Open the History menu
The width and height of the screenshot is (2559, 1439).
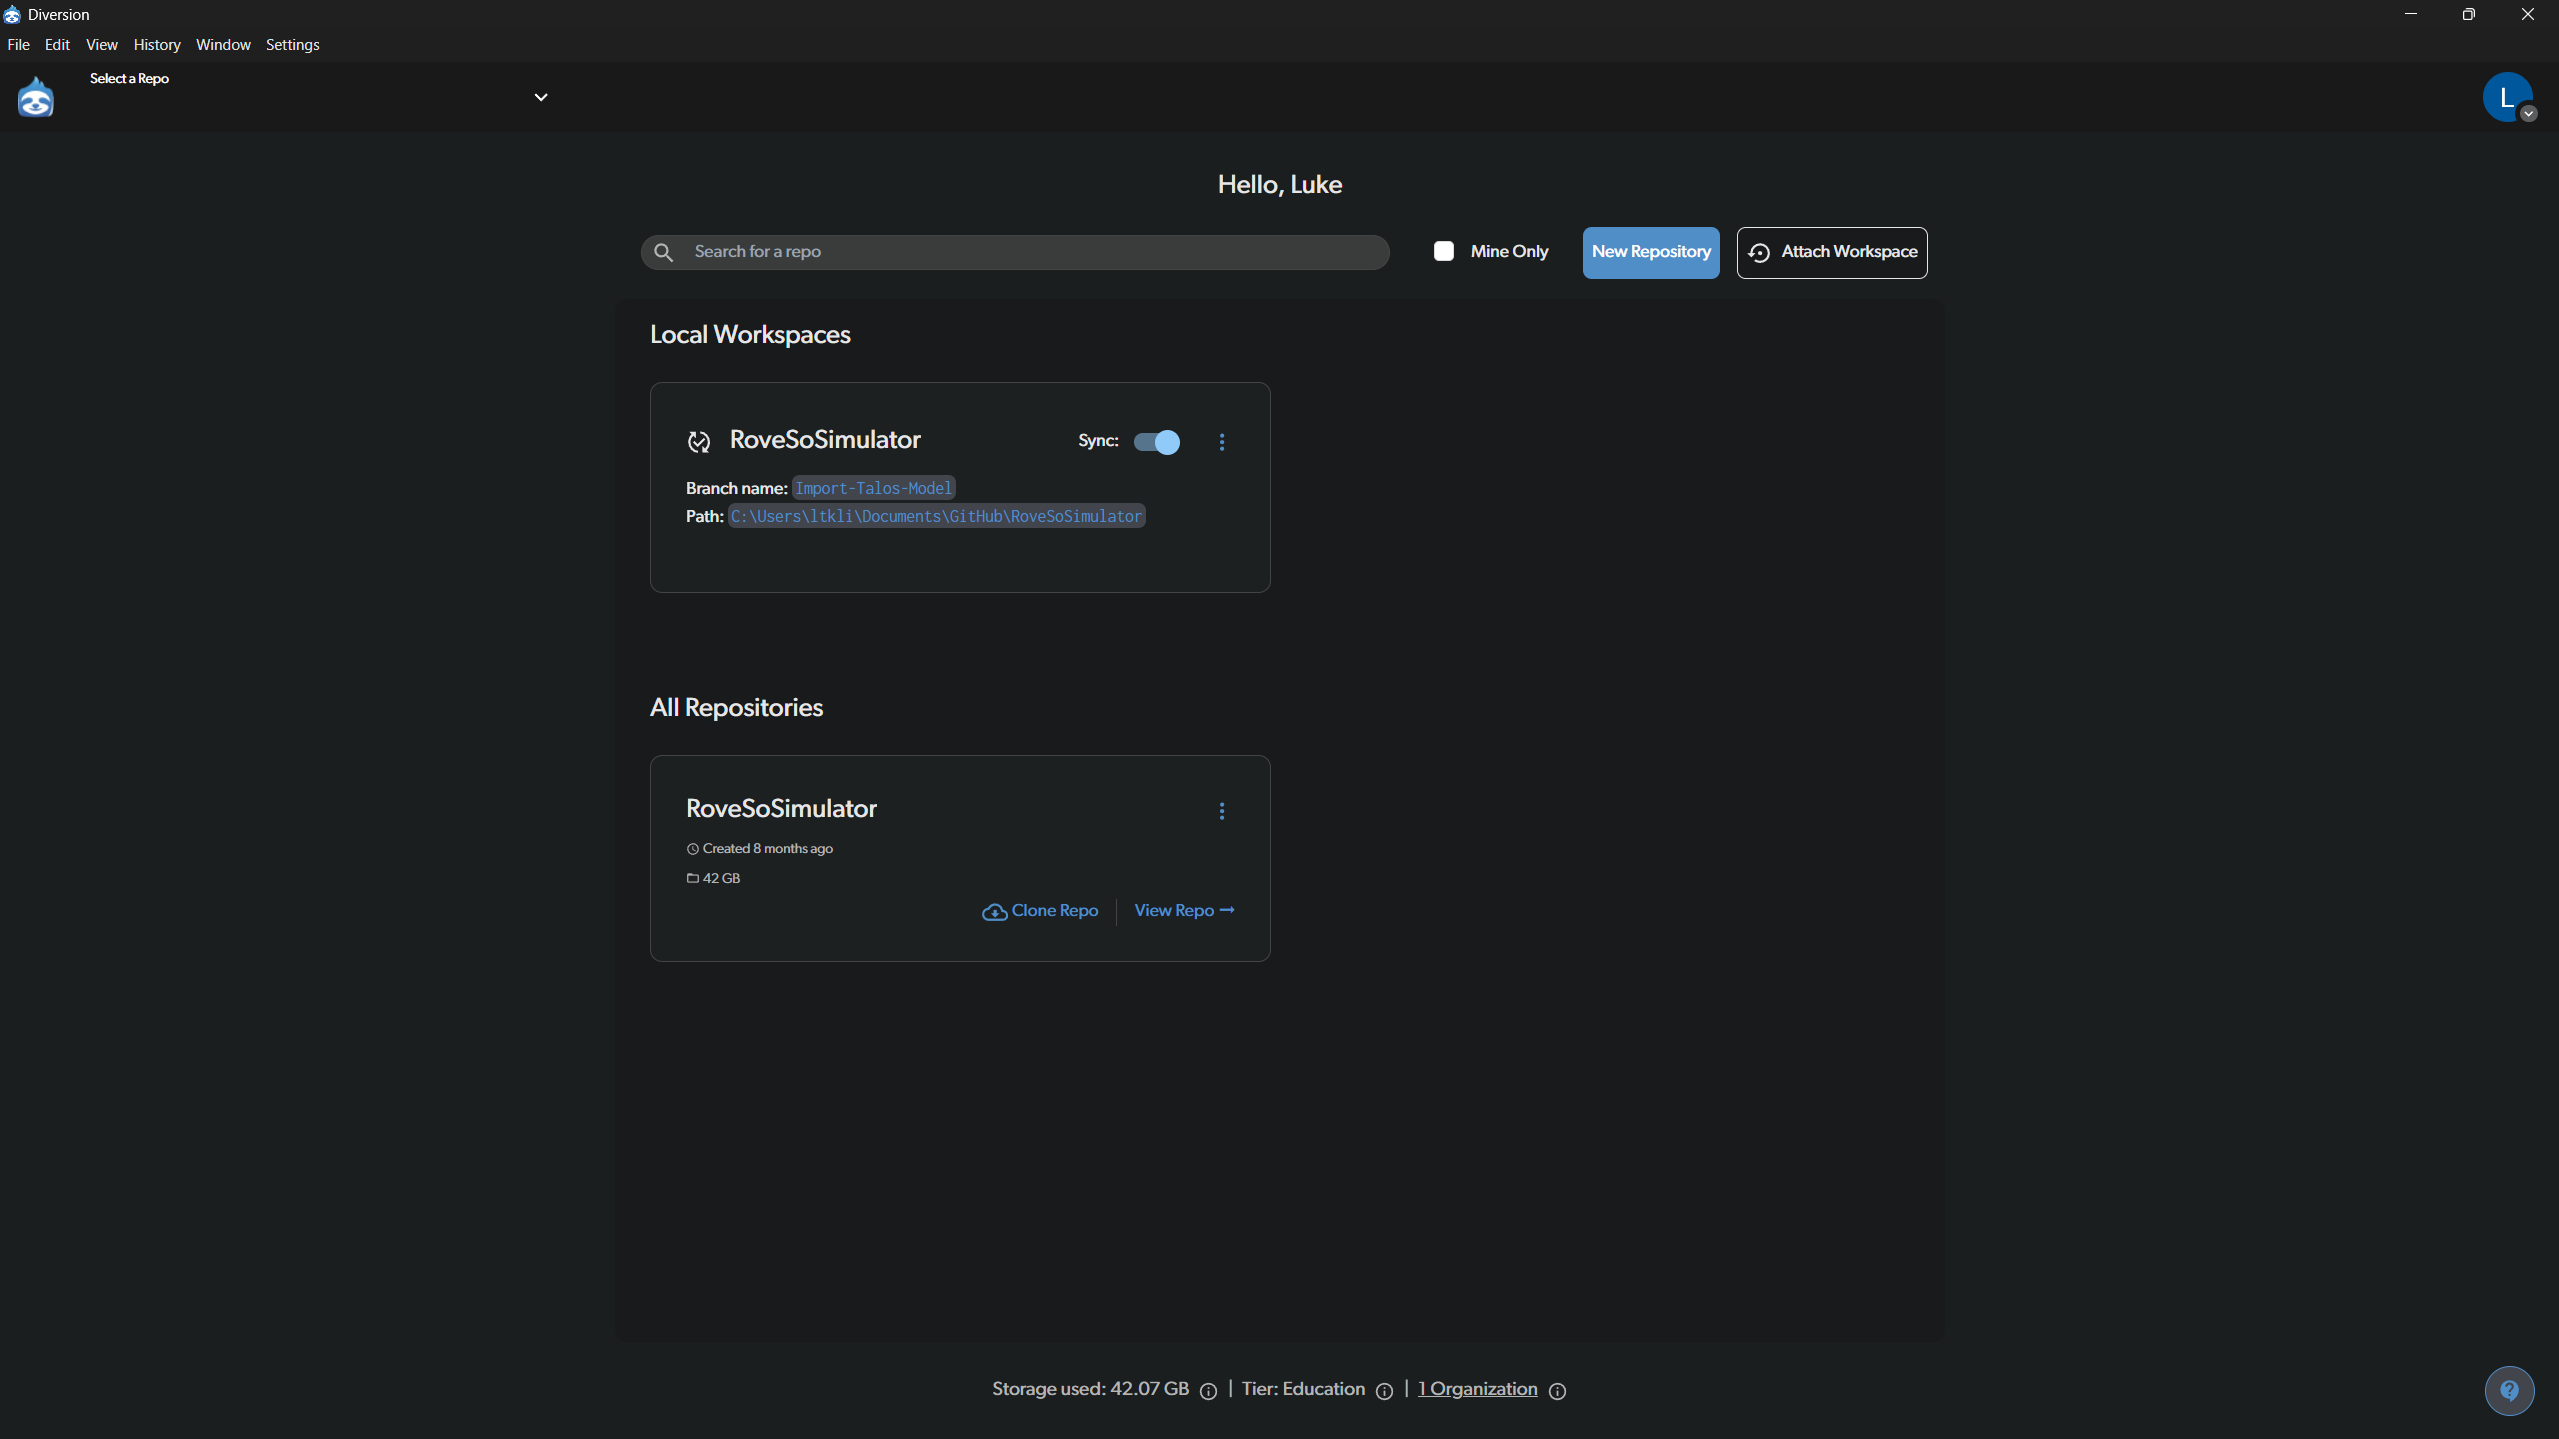click(157, 45)
